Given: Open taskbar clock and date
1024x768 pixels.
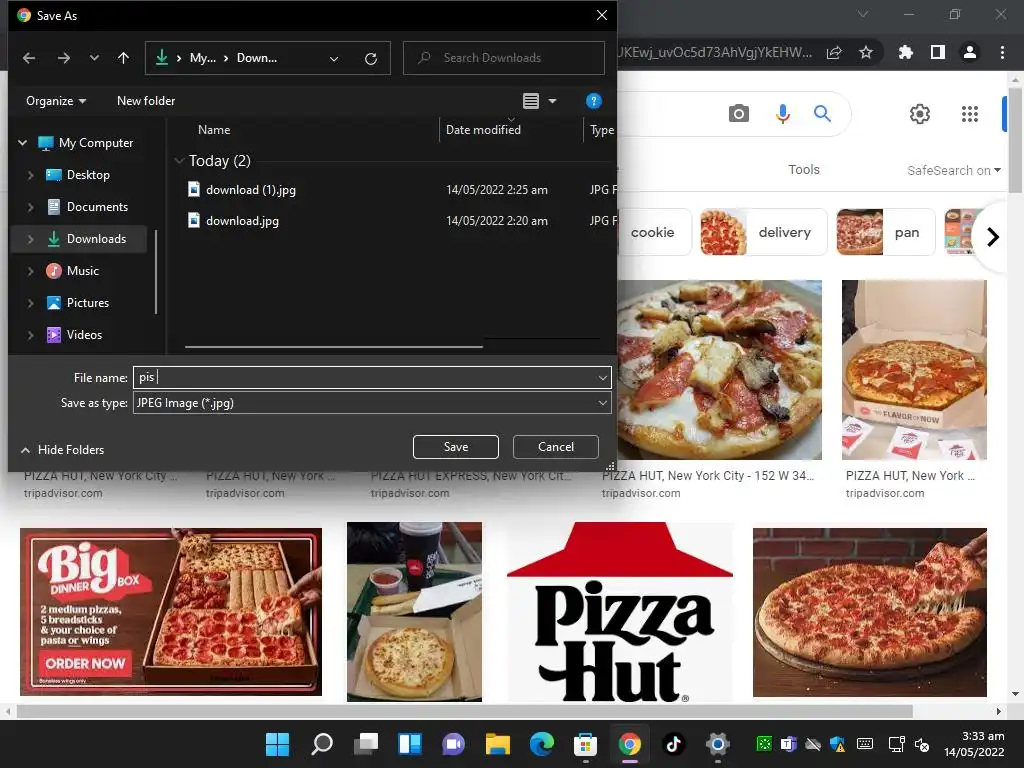Looking at the screenshot, I should coord(974,744).
